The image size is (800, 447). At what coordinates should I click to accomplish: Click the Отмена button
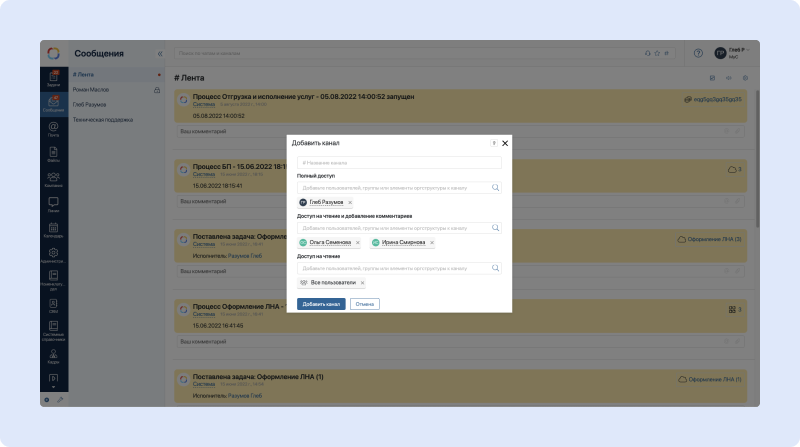click(x=365, y=304)
